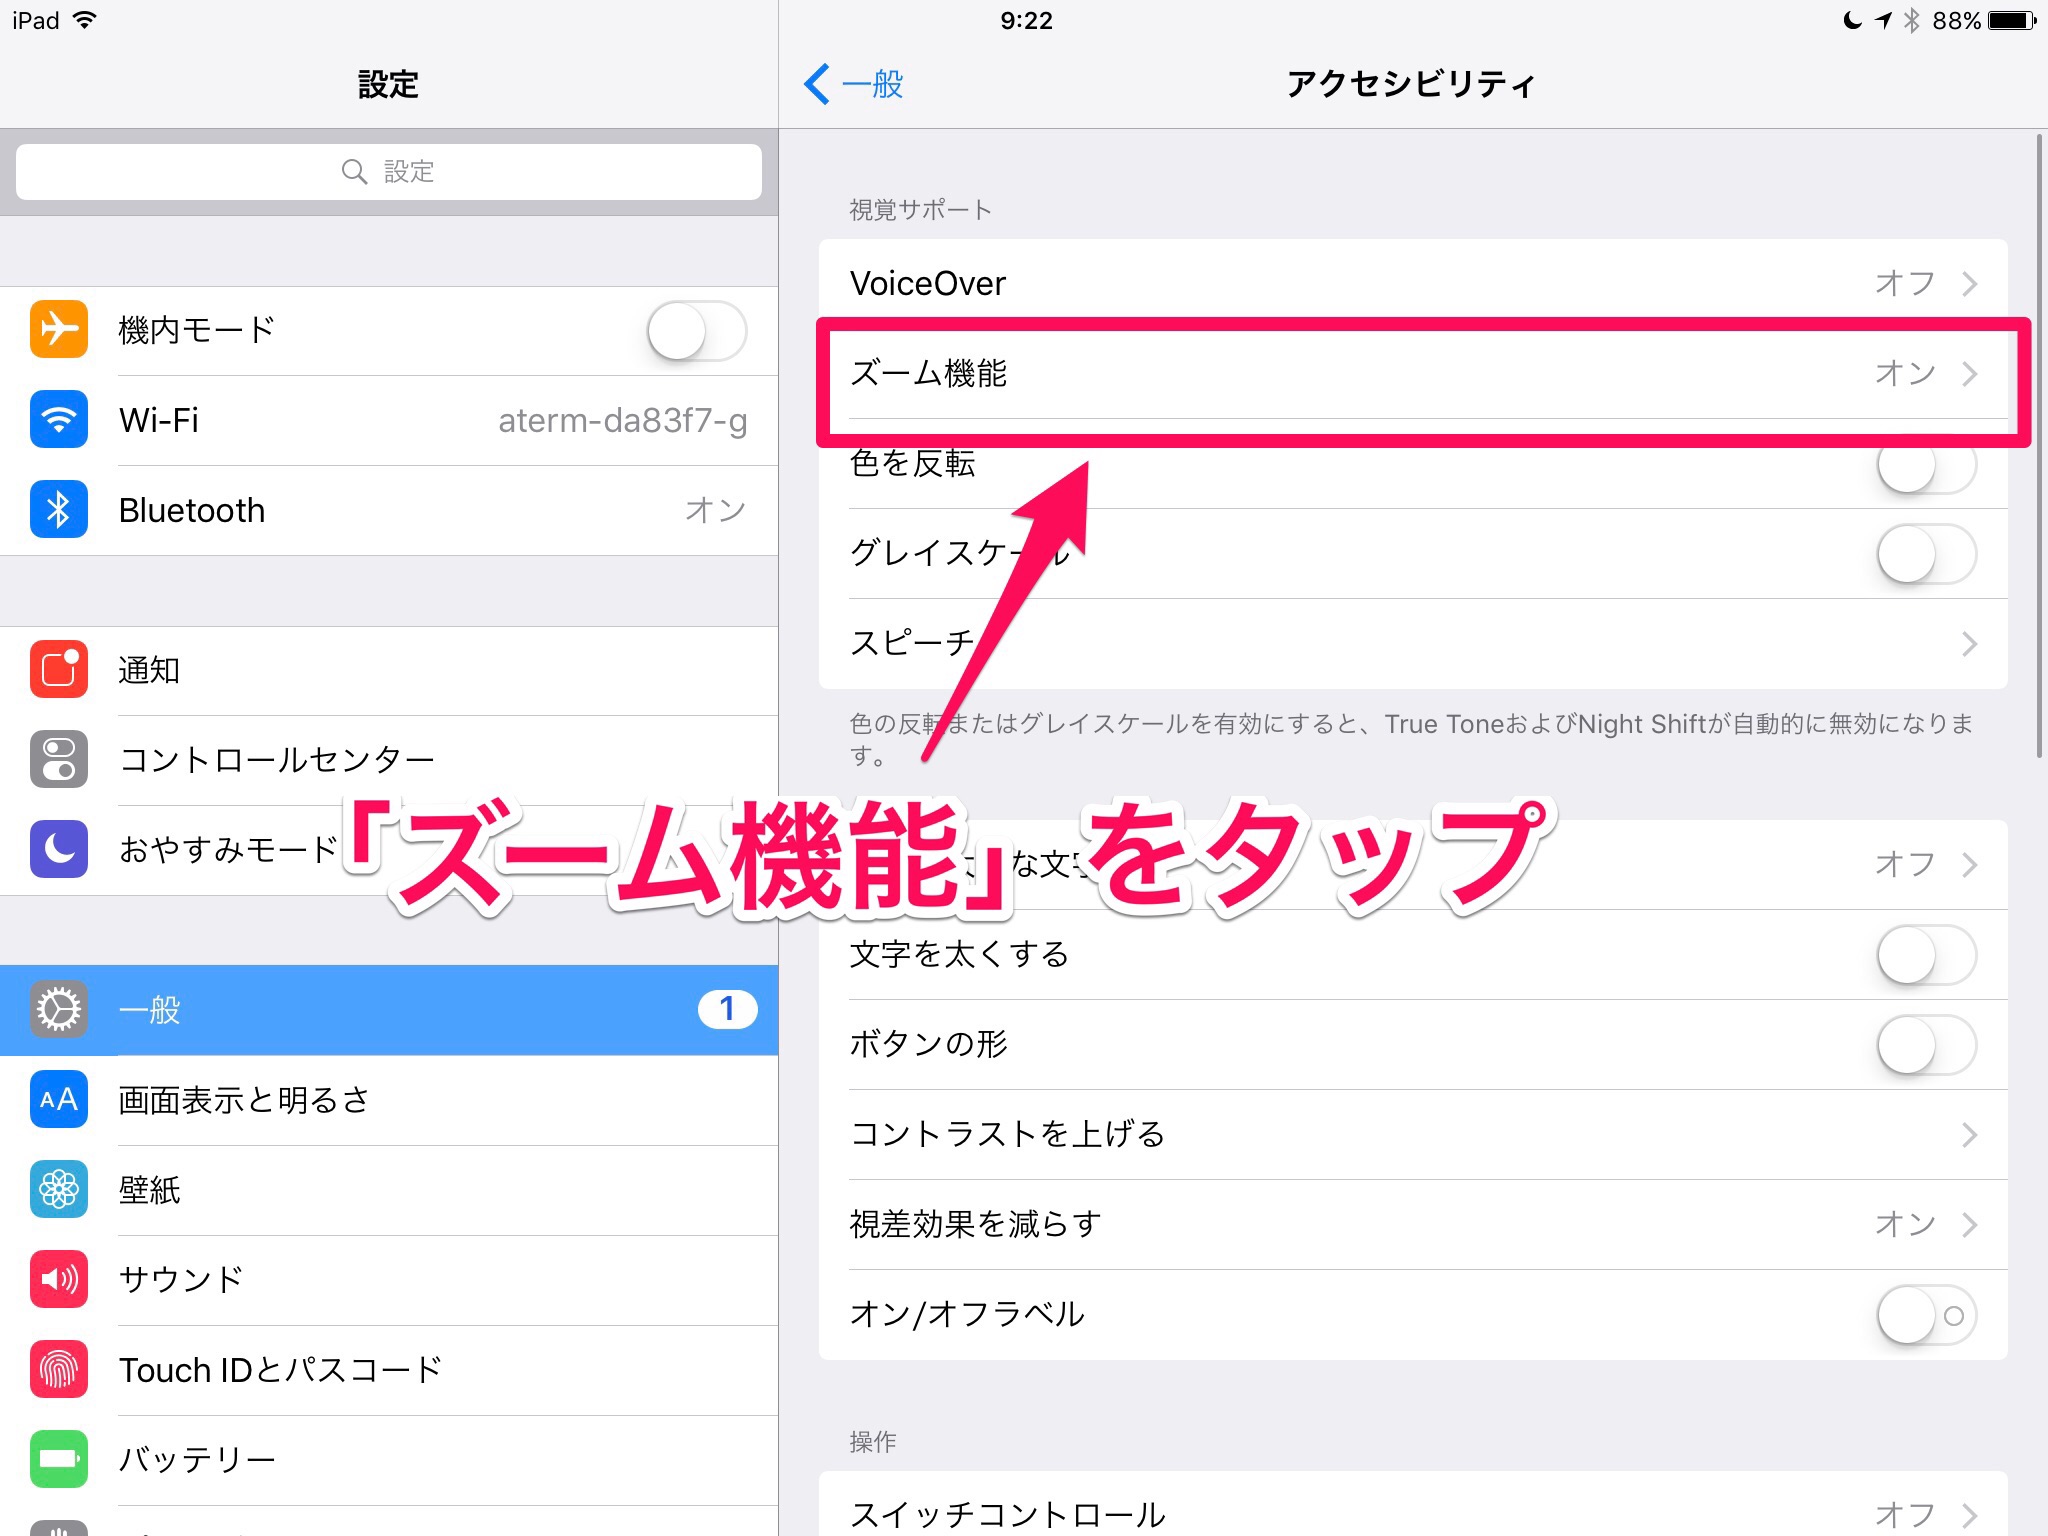Open Notifications via its red icon

59,669
